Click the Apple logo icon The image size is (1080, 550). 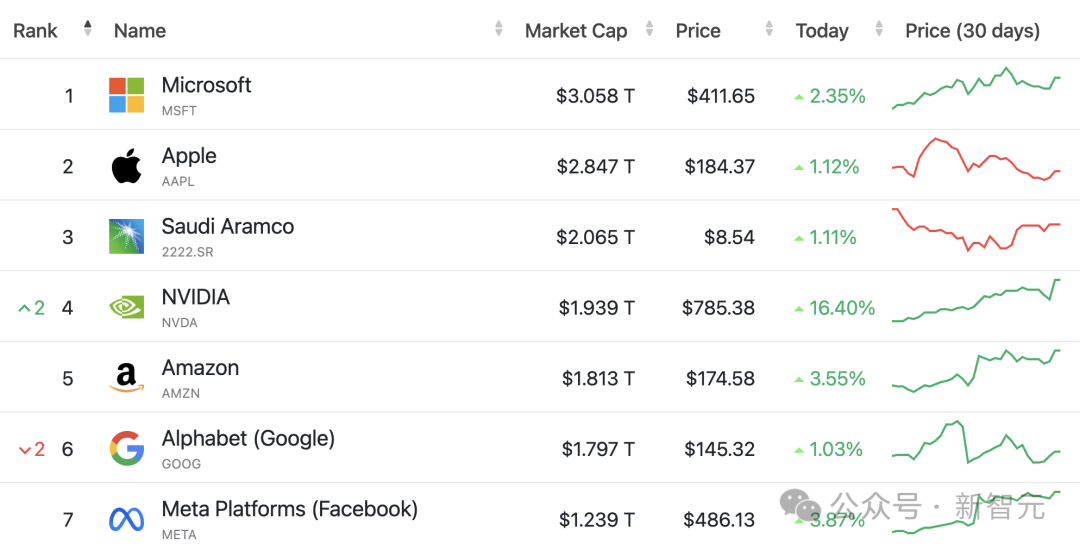pos(127,166)
